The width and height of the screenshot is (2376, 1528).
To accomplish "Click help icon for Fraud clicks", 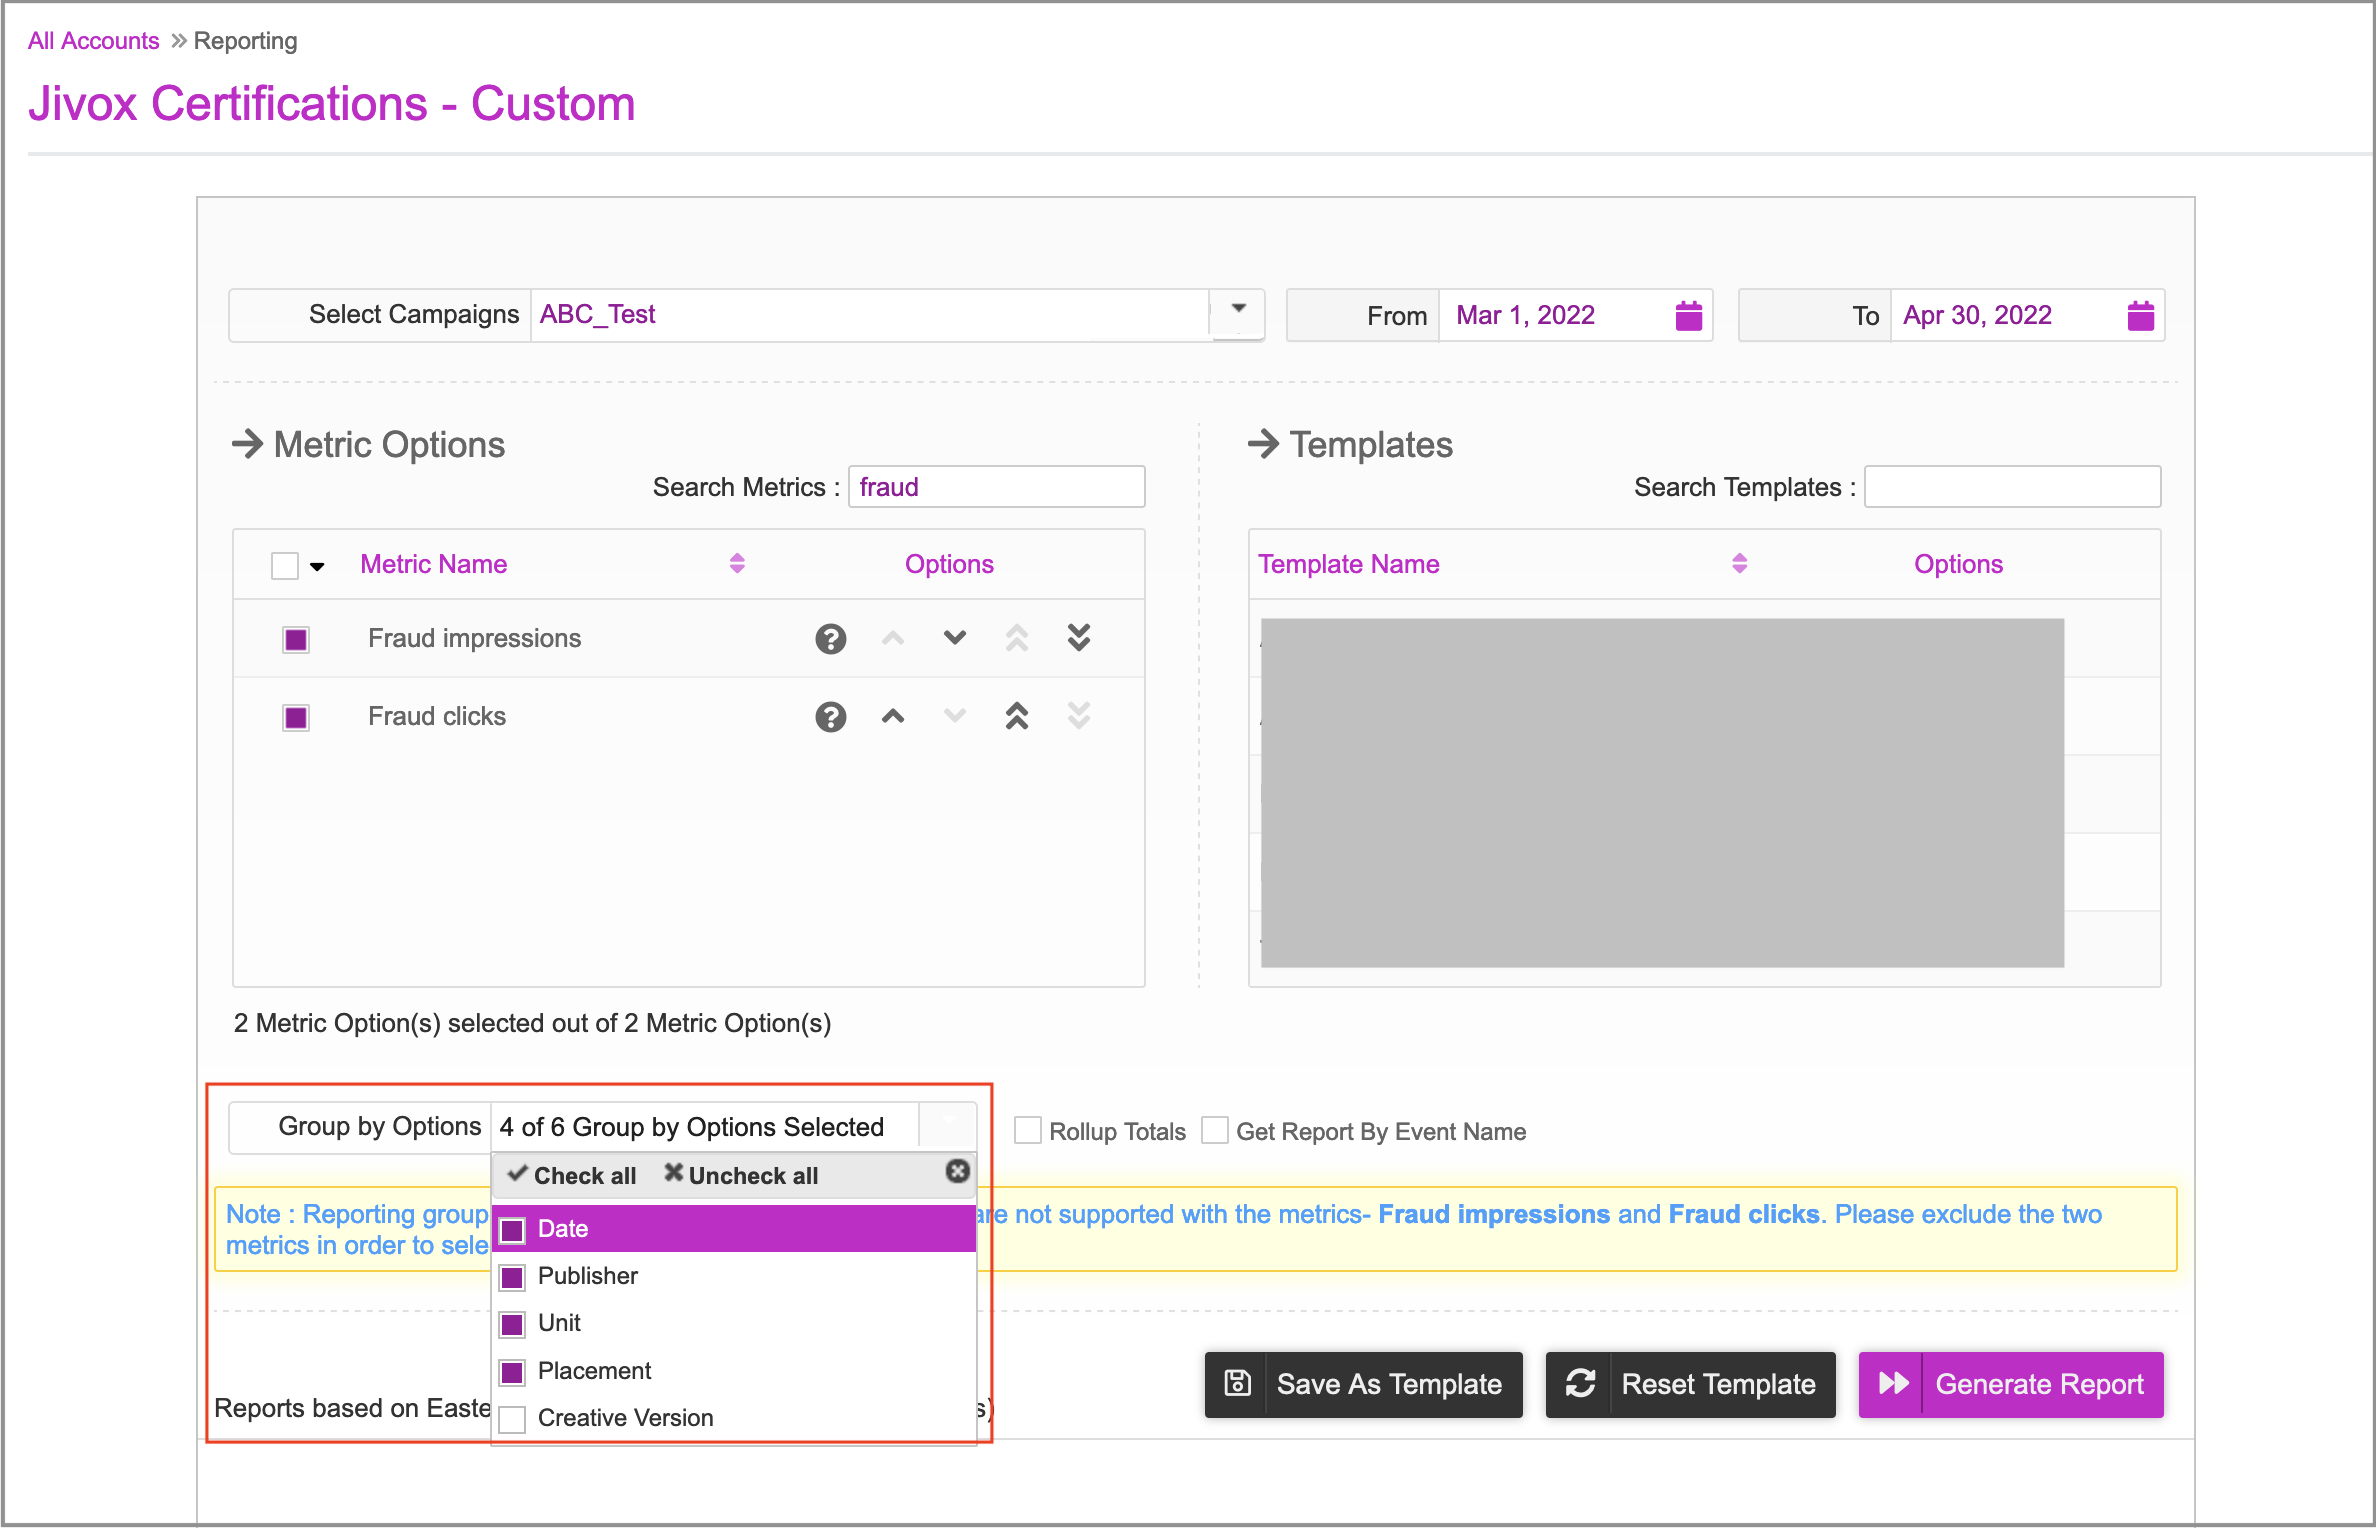I will 830,716.
